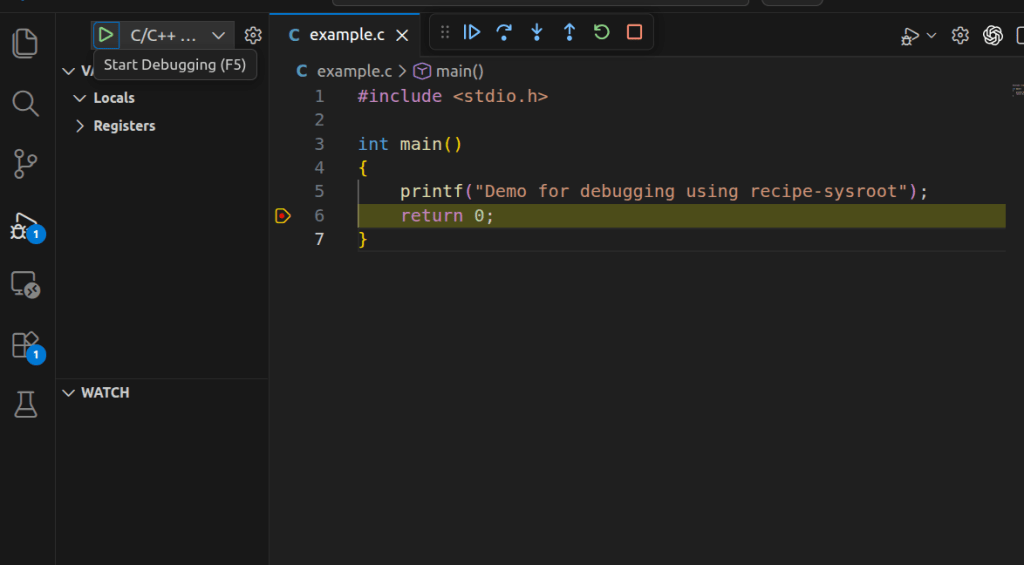Select the example.c editor tab
This screenshot has height=565, width=1024.
pyautogui.click(x=345, y=35)
